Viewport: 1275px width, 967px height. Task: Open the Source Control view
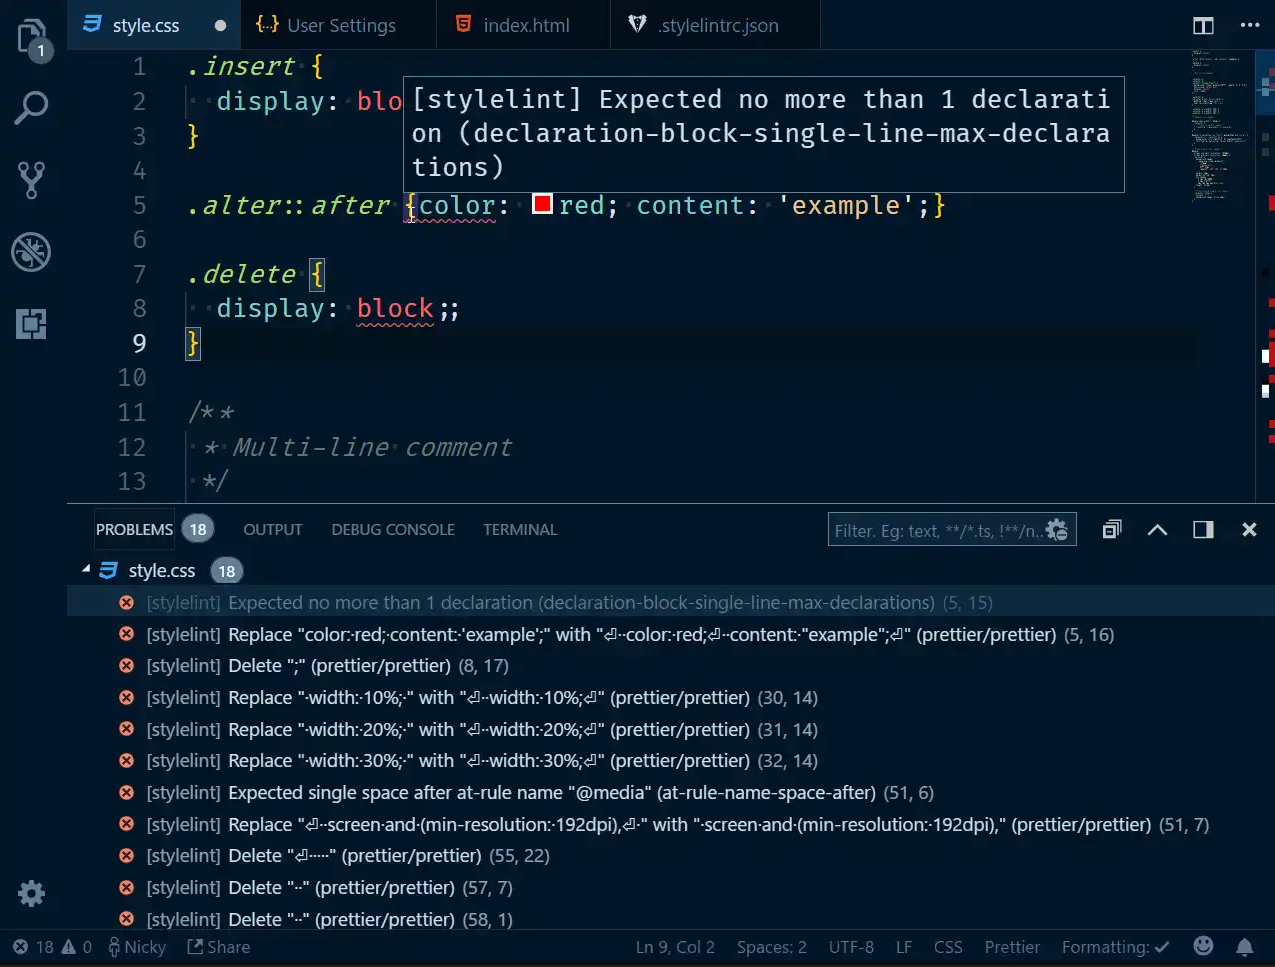[32, 180]
